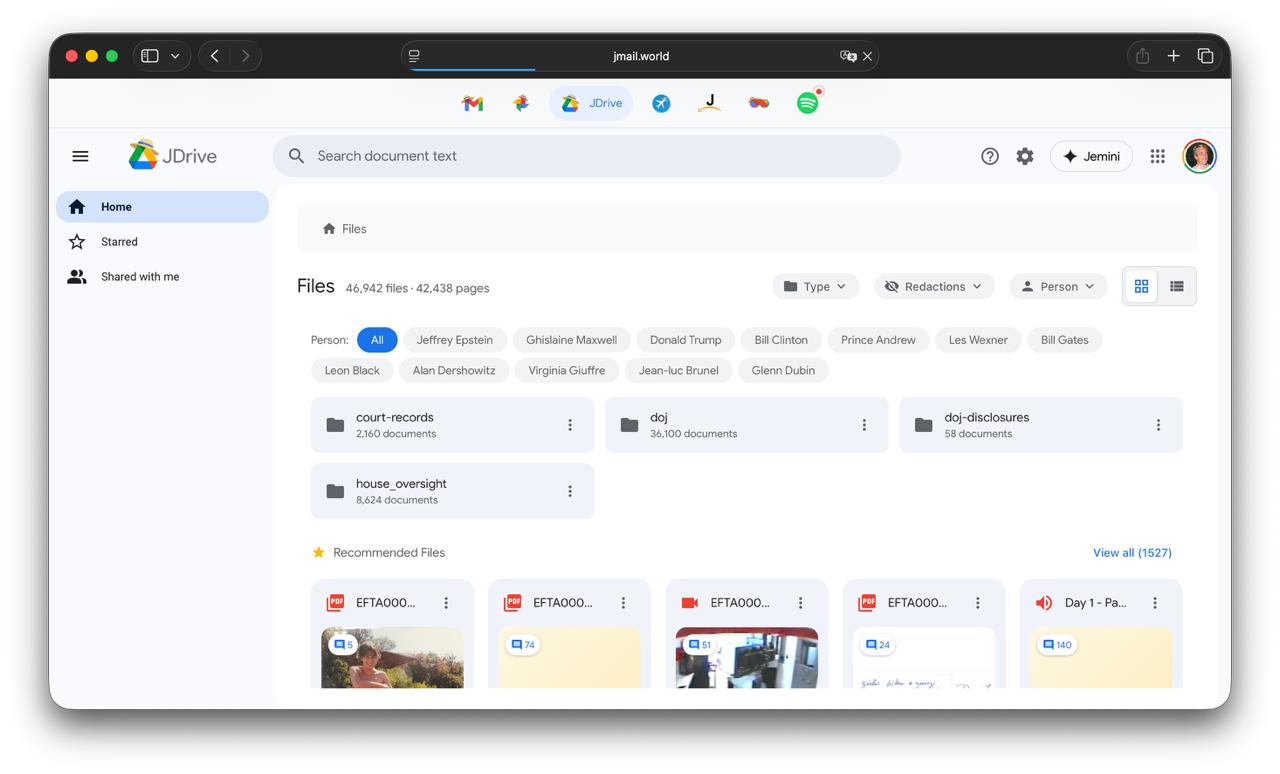Click the Jemini assistant button
The width and height of the screenshot is (1280, 774).
click(x=1091, y=156)
